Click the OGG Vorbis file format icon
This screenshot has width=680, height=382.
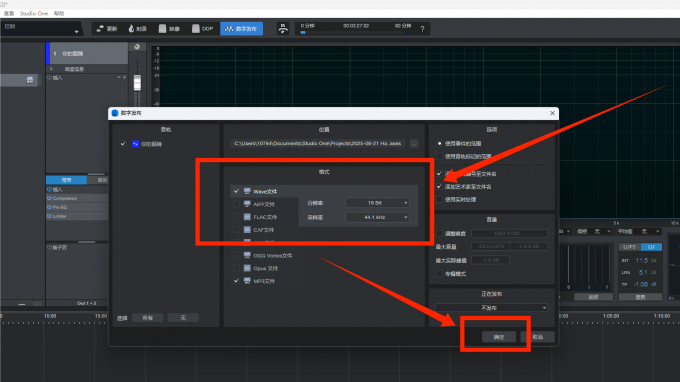point(247,255)
